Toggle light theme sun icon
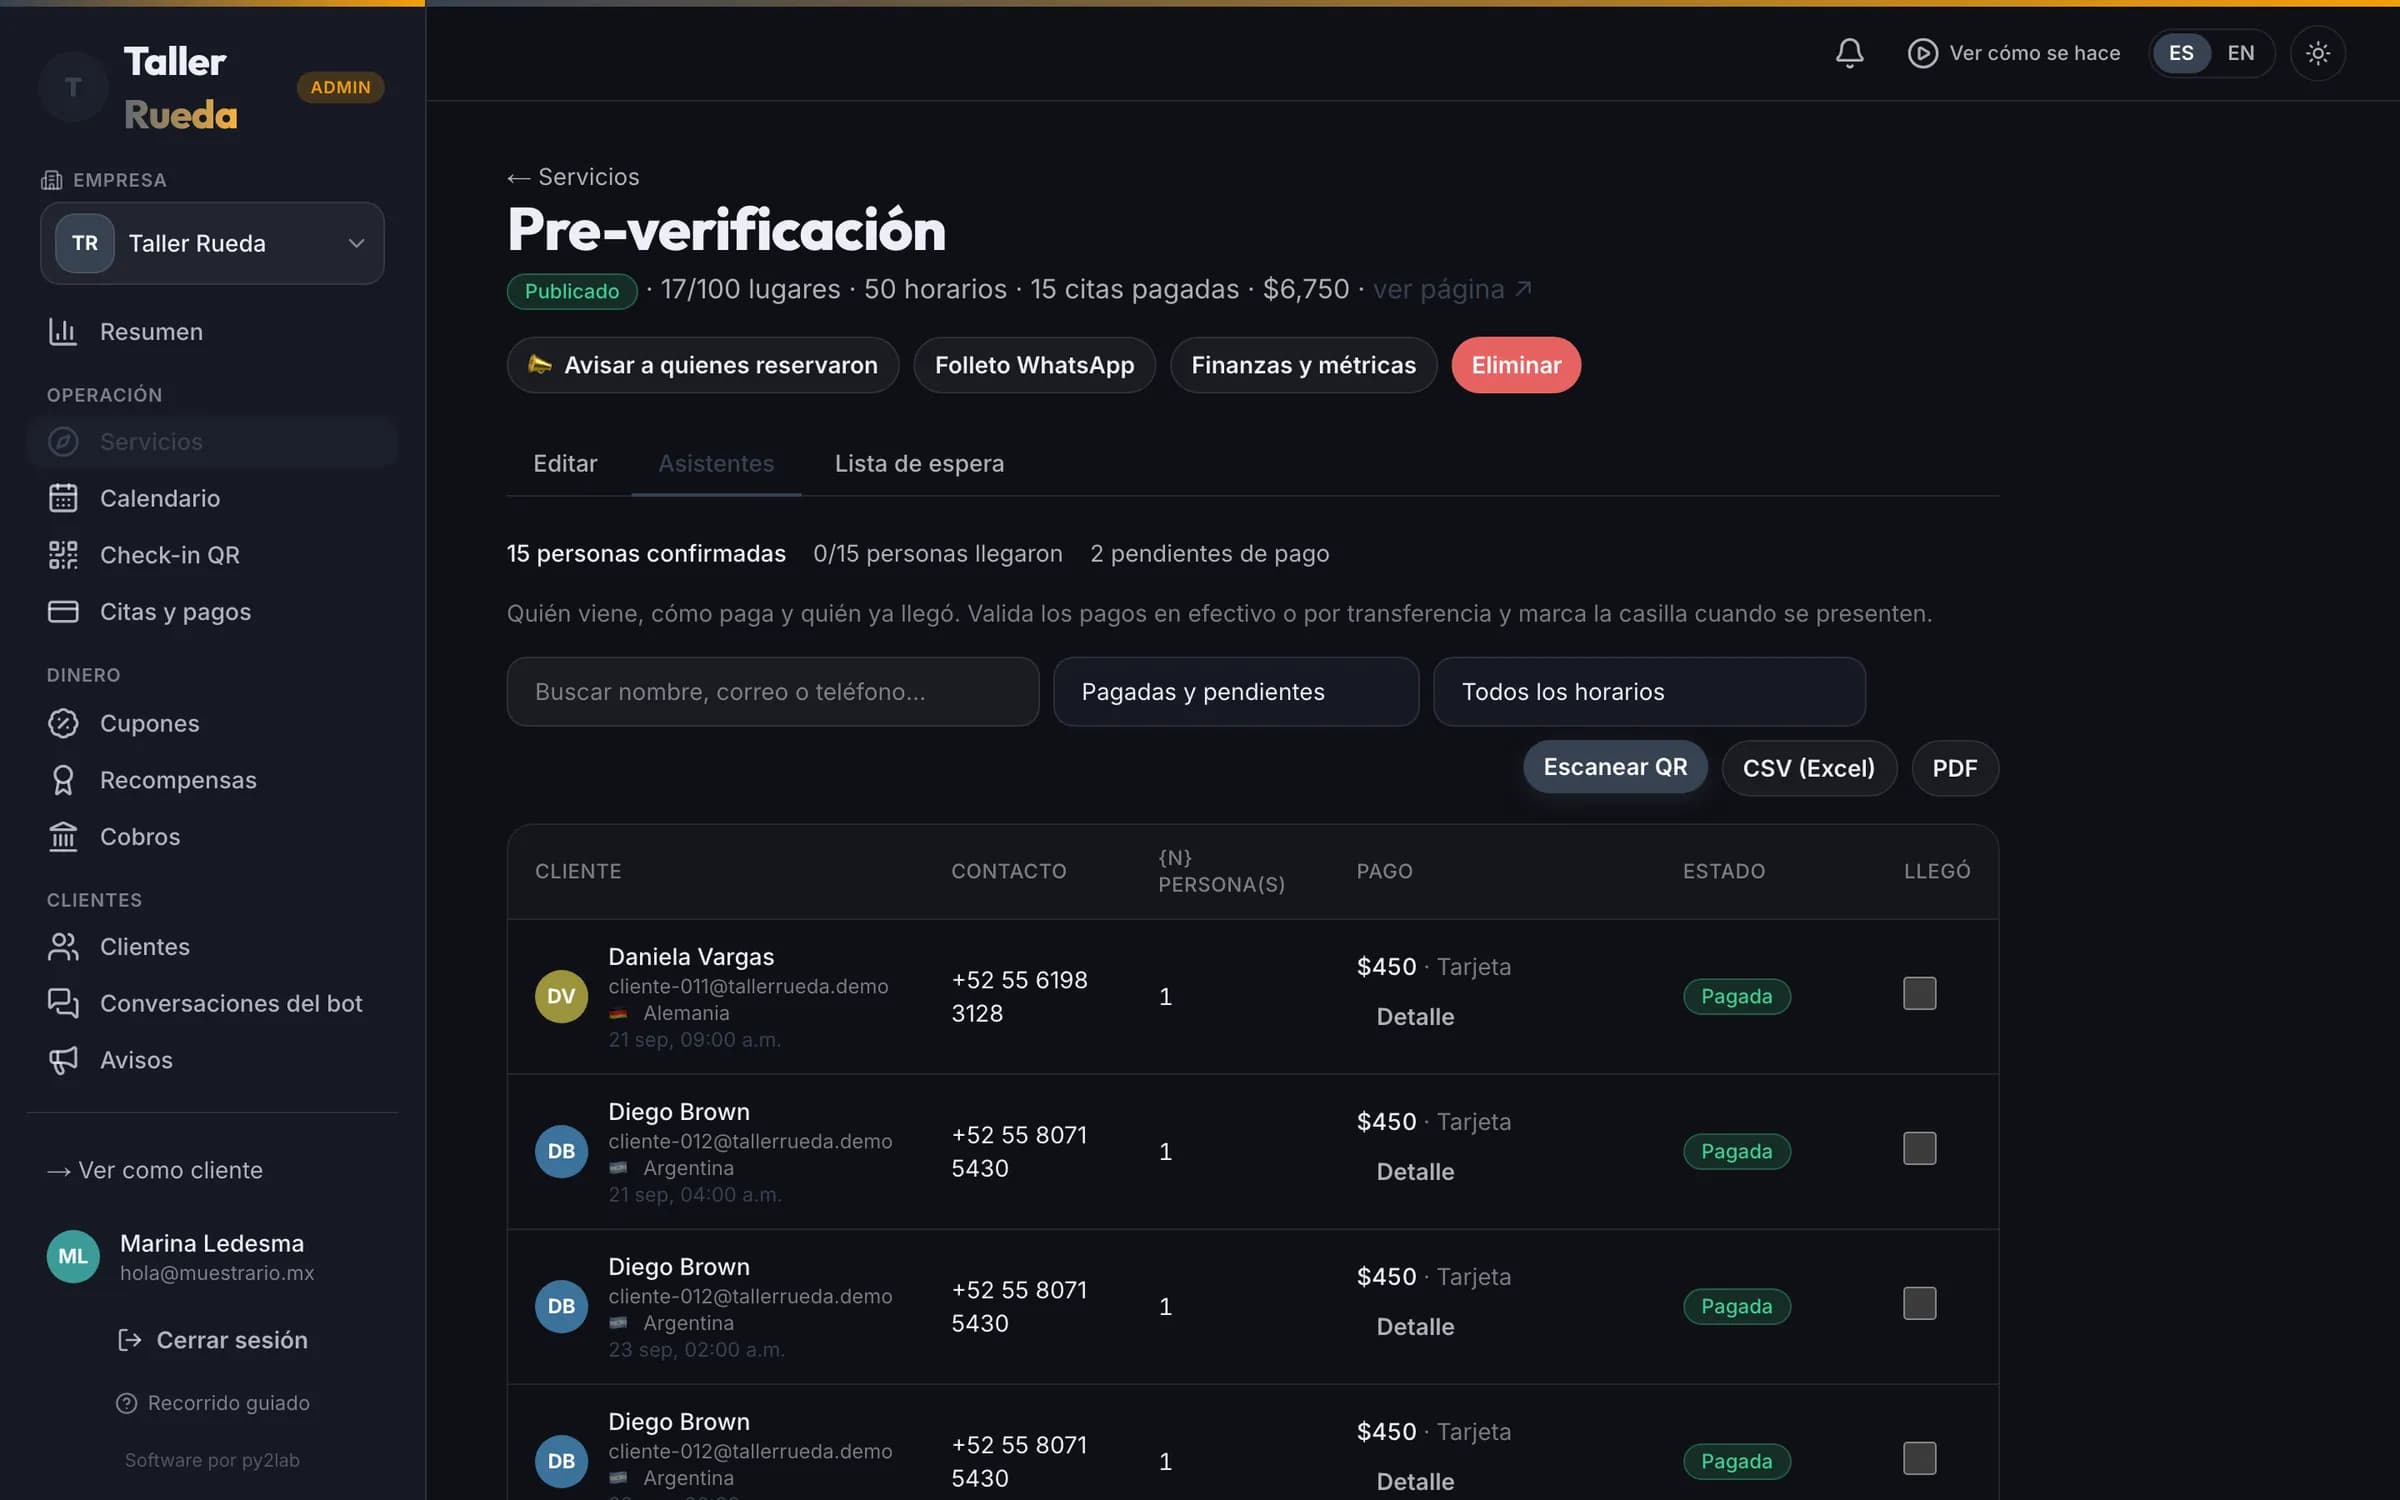 [x=2317, y=53]
